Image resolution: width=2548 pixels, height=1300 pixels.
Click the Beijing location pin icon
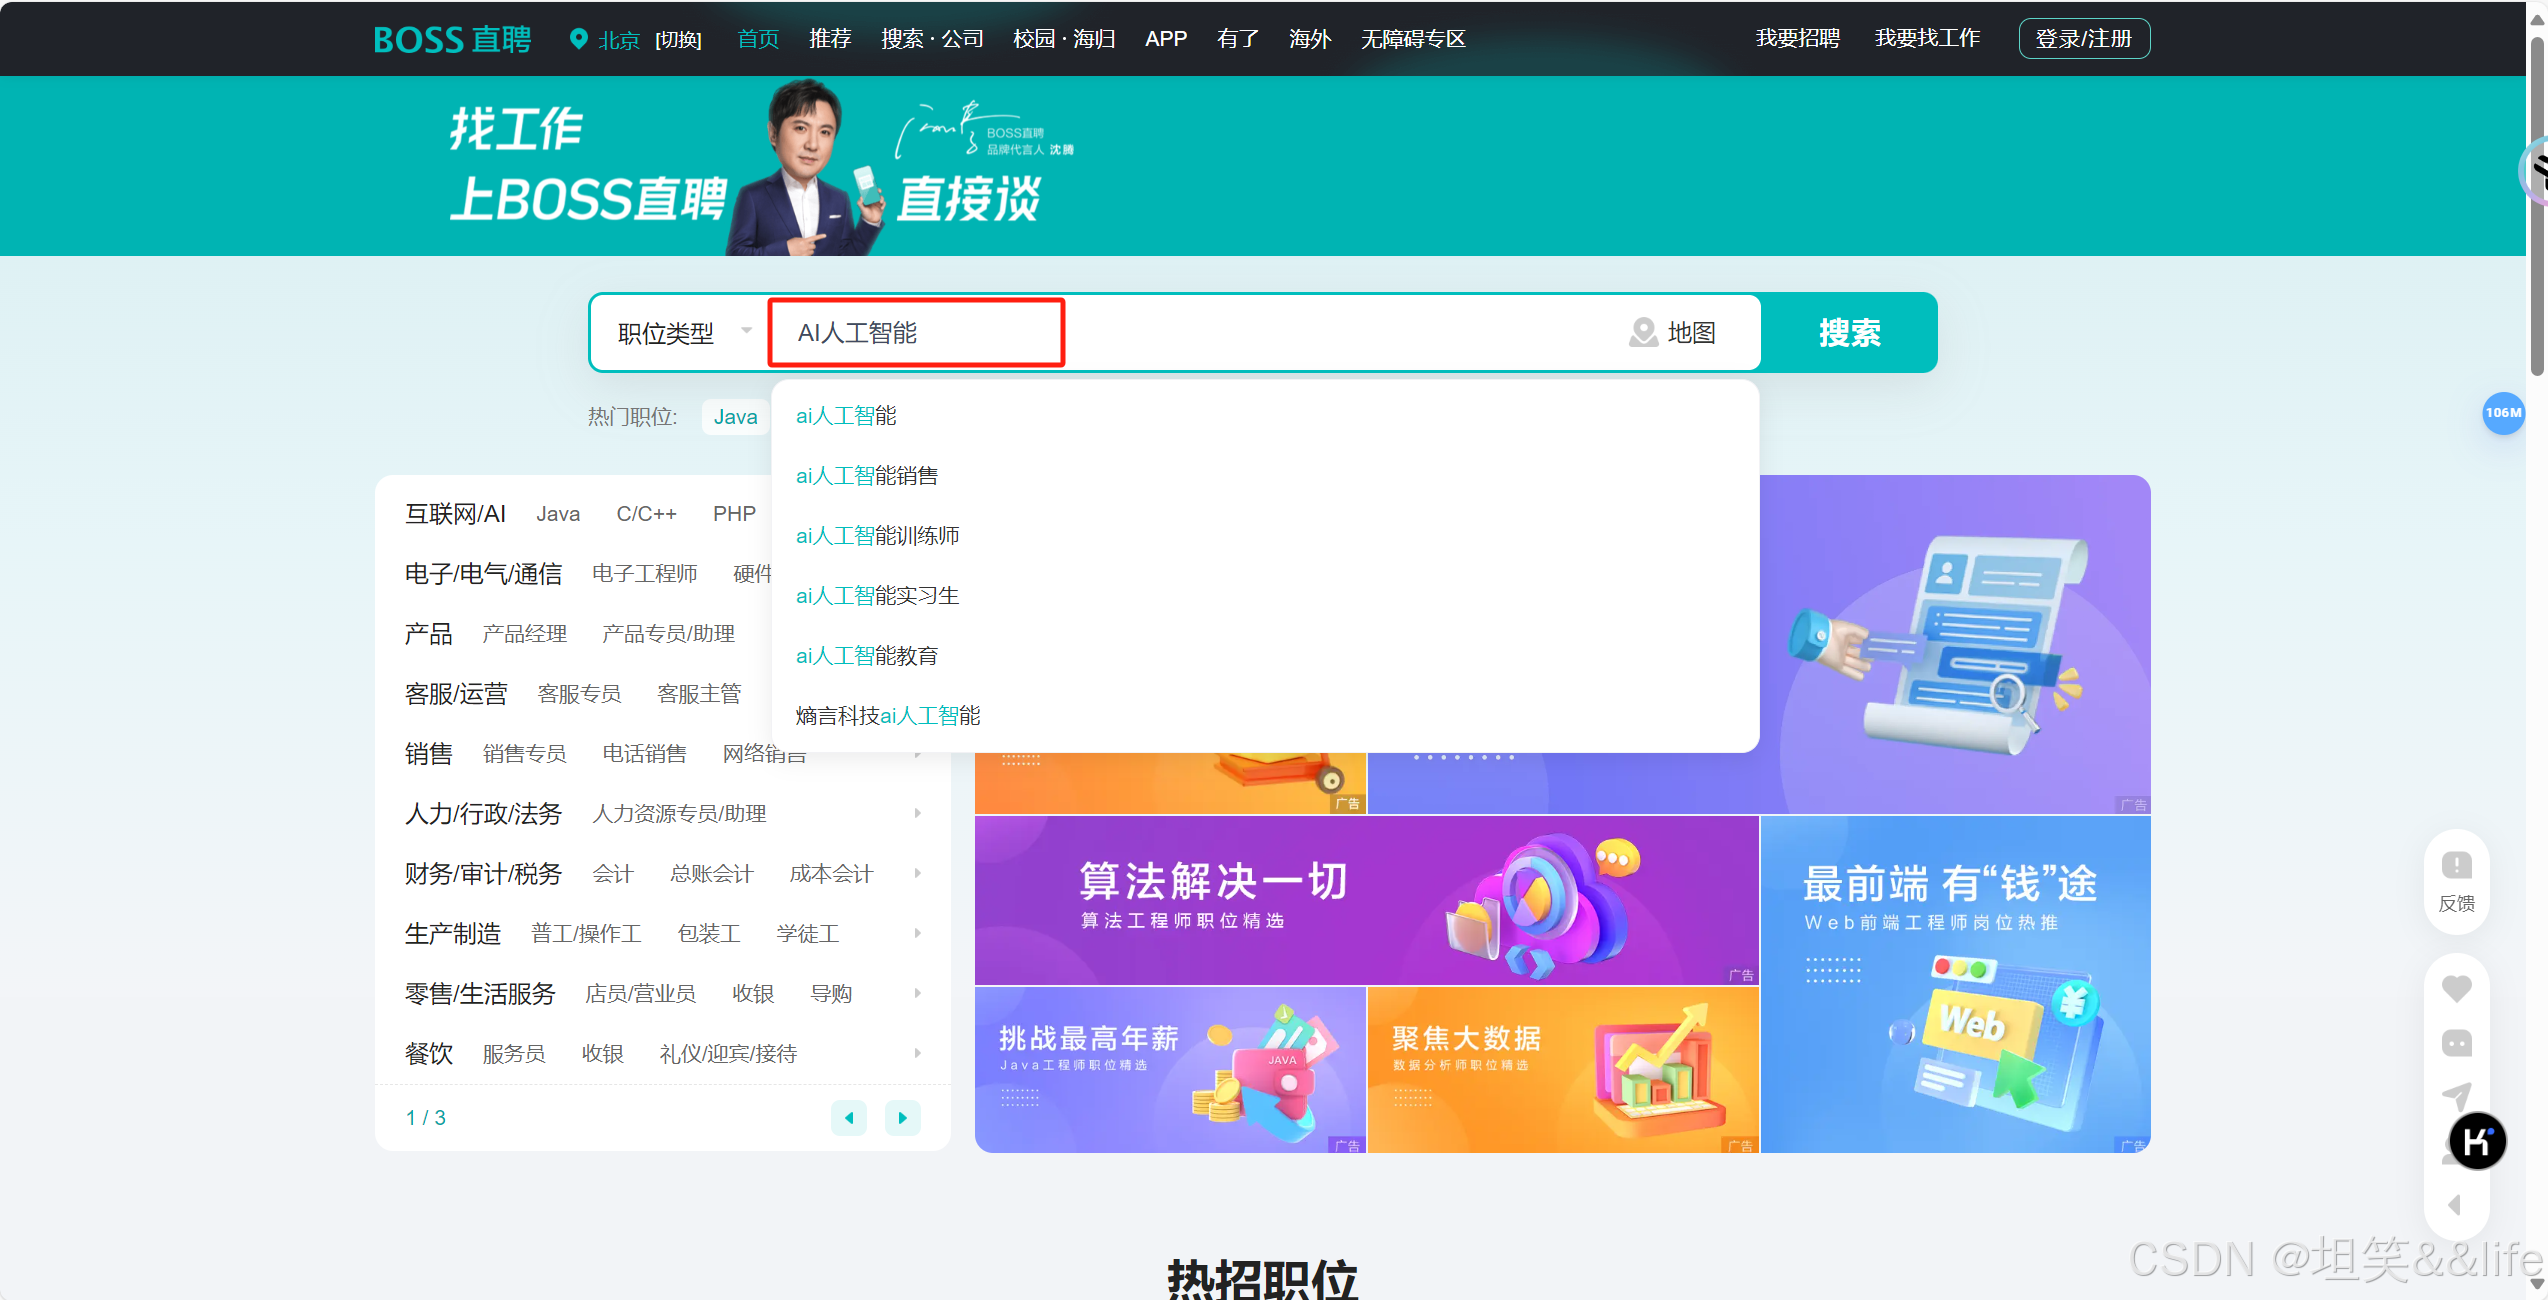[x=578, y=39]
